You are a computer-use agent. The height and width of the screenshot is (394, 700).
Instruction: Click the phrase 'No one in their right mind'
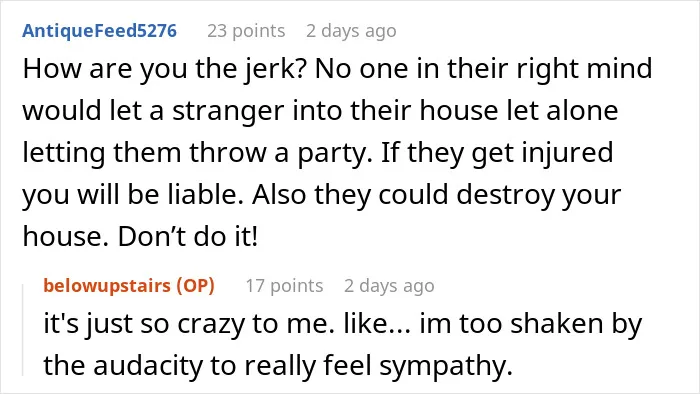pyautogui.click(x=483, y=69)
